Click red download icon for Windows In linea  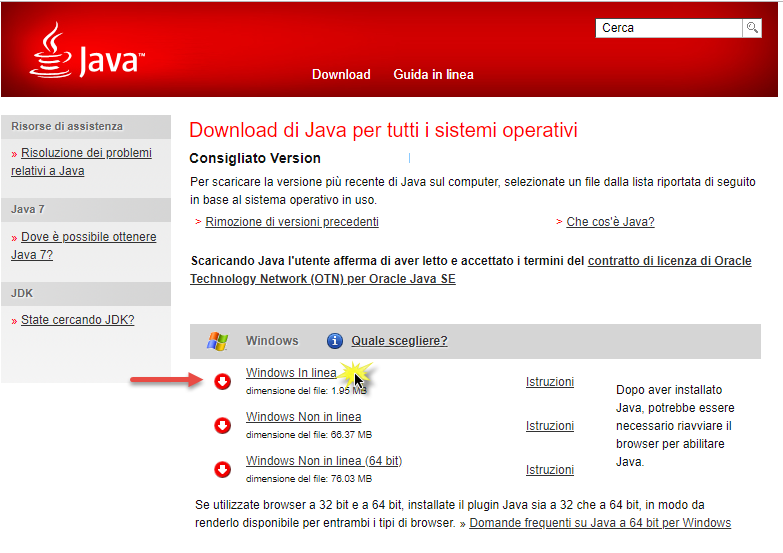(222, 382)
